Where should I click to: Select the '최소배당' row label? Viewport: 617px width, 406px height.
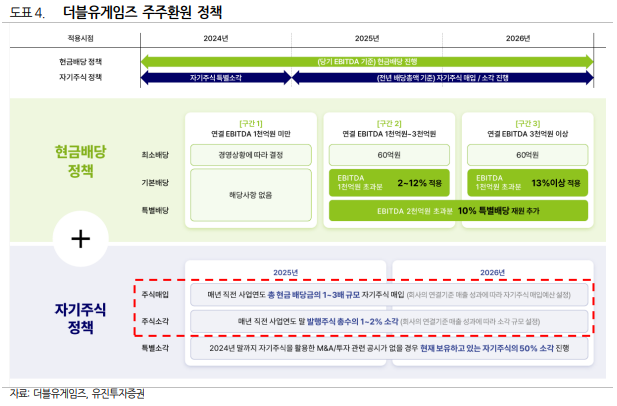pos(155,155)
